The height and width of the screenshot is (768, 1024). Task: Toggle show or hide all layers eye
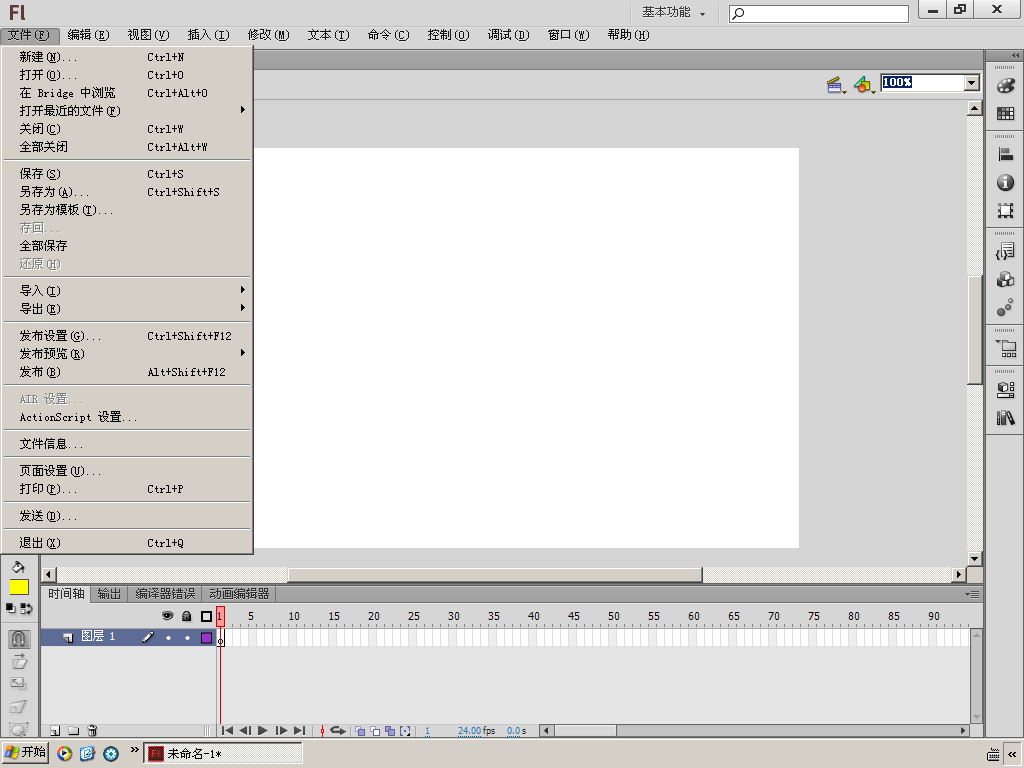168,616
